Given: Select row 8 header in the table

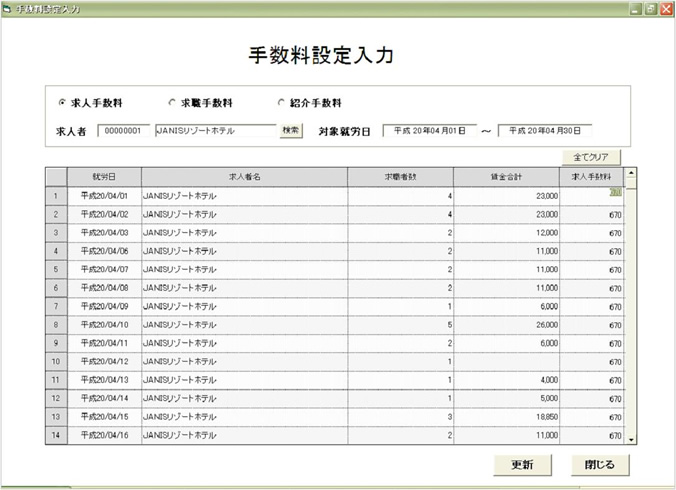Looking at the screenshot, I should coord(56,324).
